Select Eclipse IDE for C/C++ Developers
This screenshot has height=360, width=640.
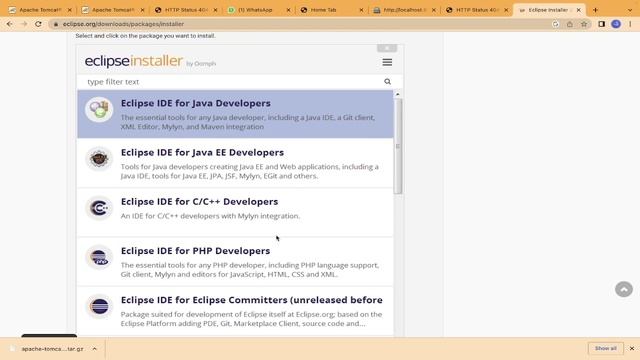pyautogui.click(x=236, y=212)
